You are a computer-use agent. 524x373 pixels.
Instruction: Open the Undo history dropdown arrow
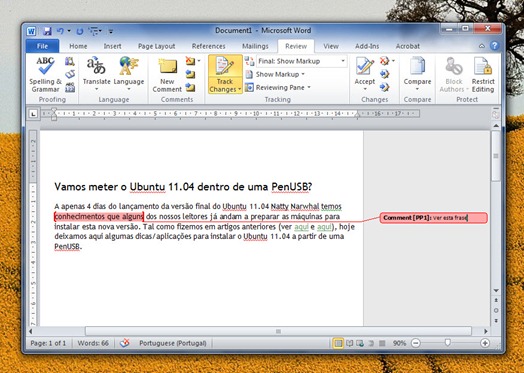pyautogui.click(x=69, y=31)
